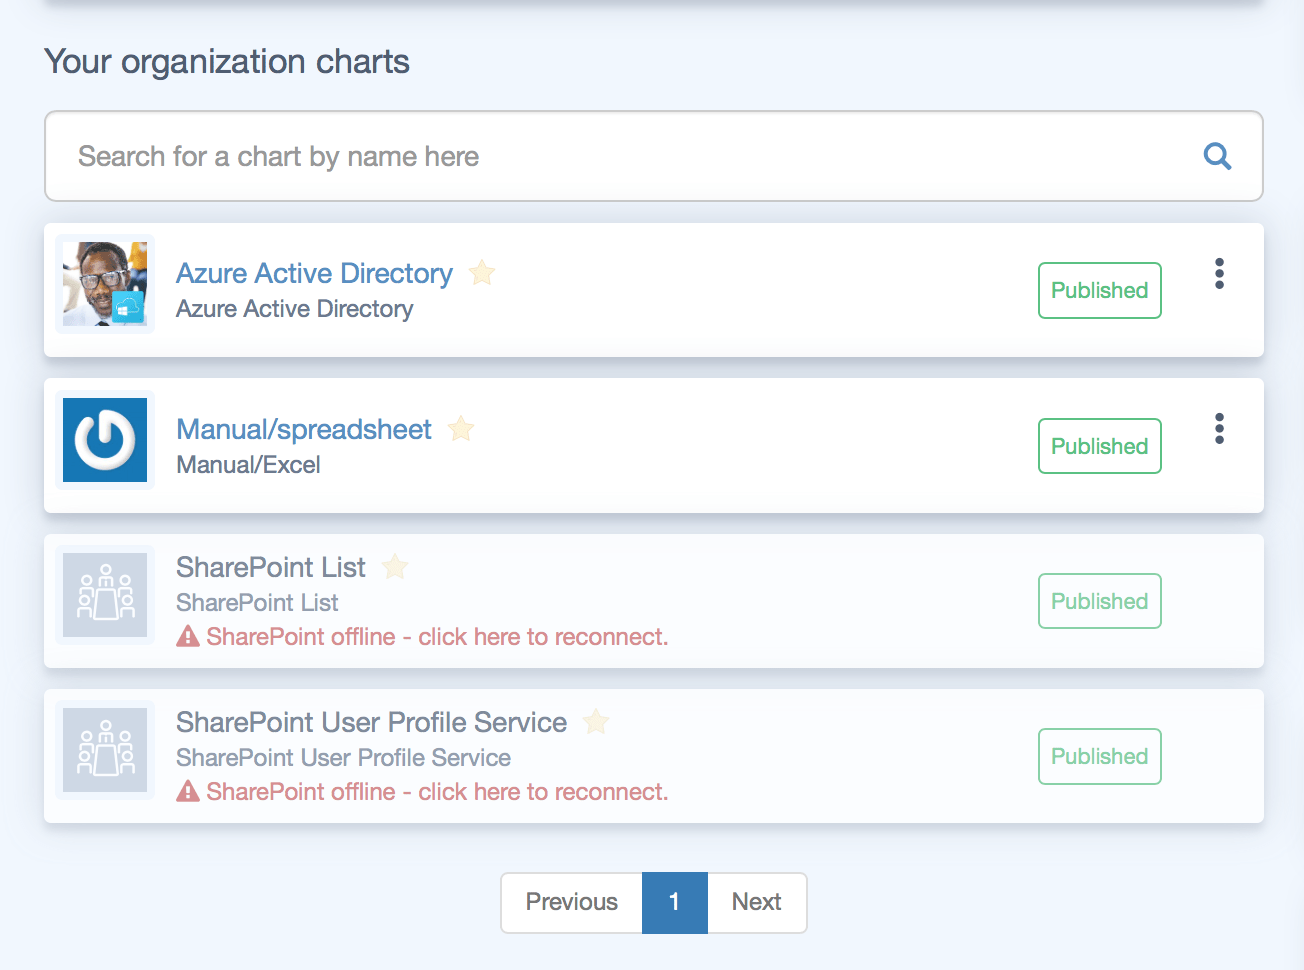This screenshot has width=1304, height=970.
Task: Toggle favorite star for Manual/spreadsheet chart
Action: [x=461, y=429]
